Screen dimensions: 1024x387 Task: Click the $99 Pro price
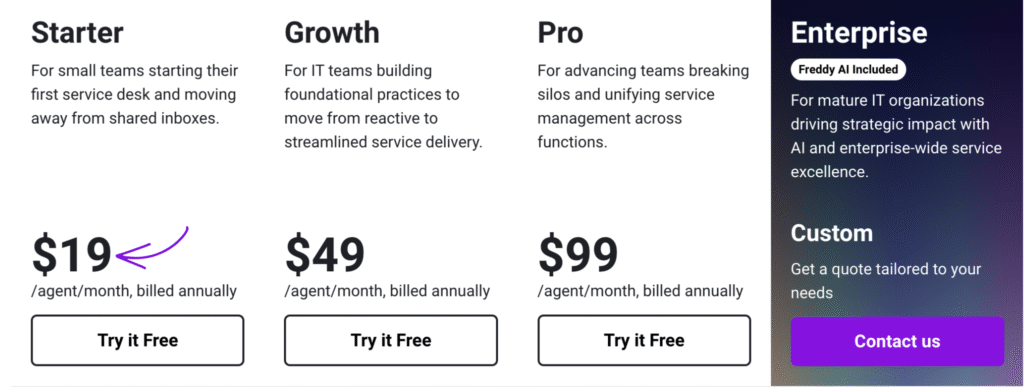pos(578,255)
